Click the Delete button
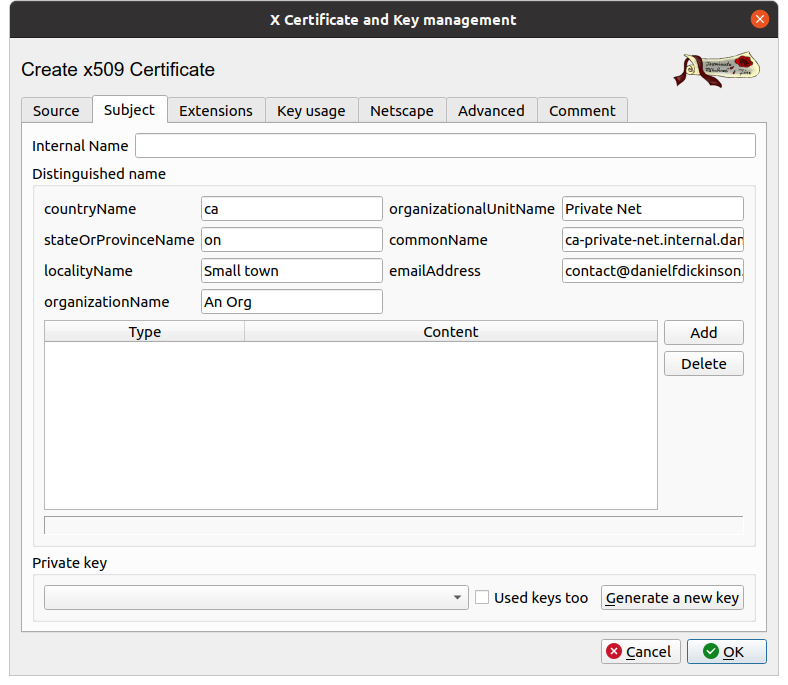788x685 pixels. (704, 364)
